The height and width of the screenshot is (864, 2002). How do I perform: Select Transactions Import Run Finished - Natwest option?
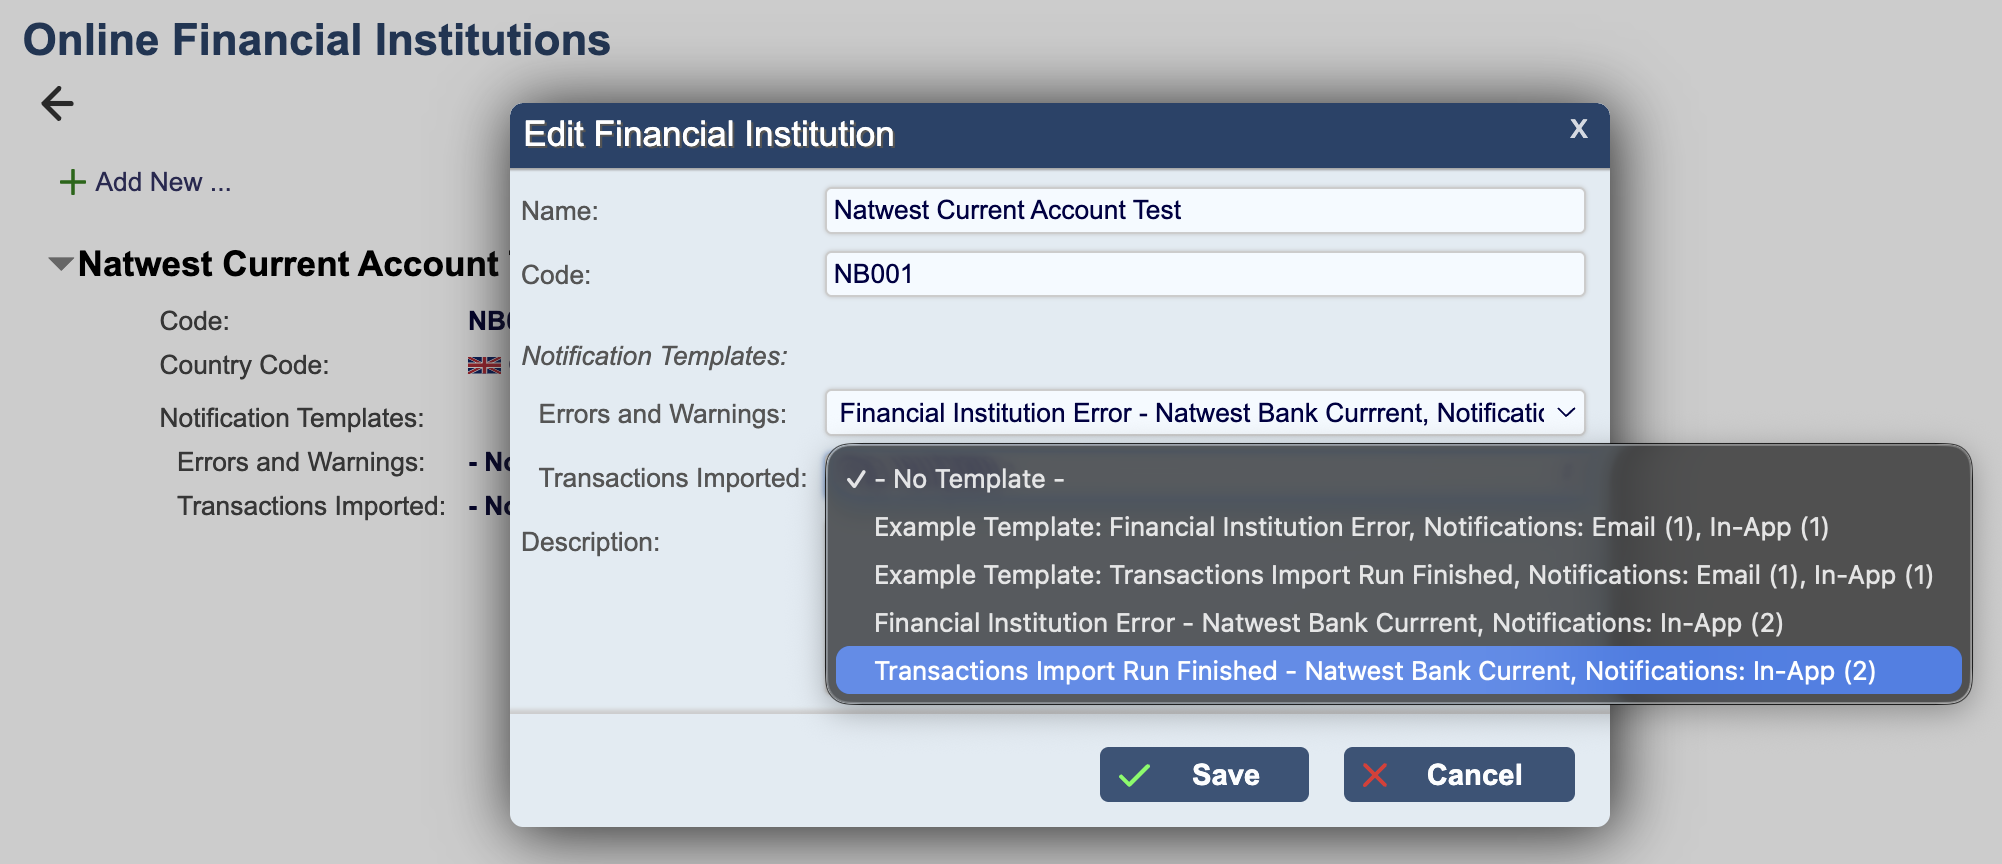1374,671
